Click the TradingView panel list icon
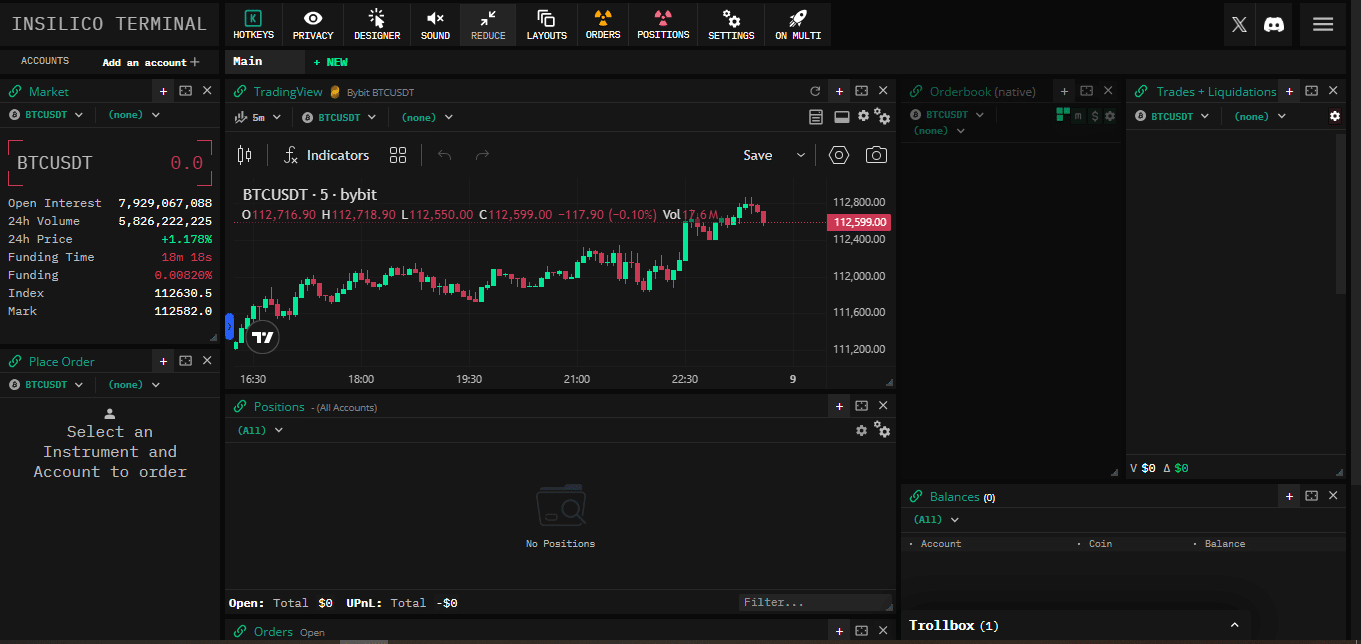The height and width of the screenshot is (644, 1361). point(816,117)
